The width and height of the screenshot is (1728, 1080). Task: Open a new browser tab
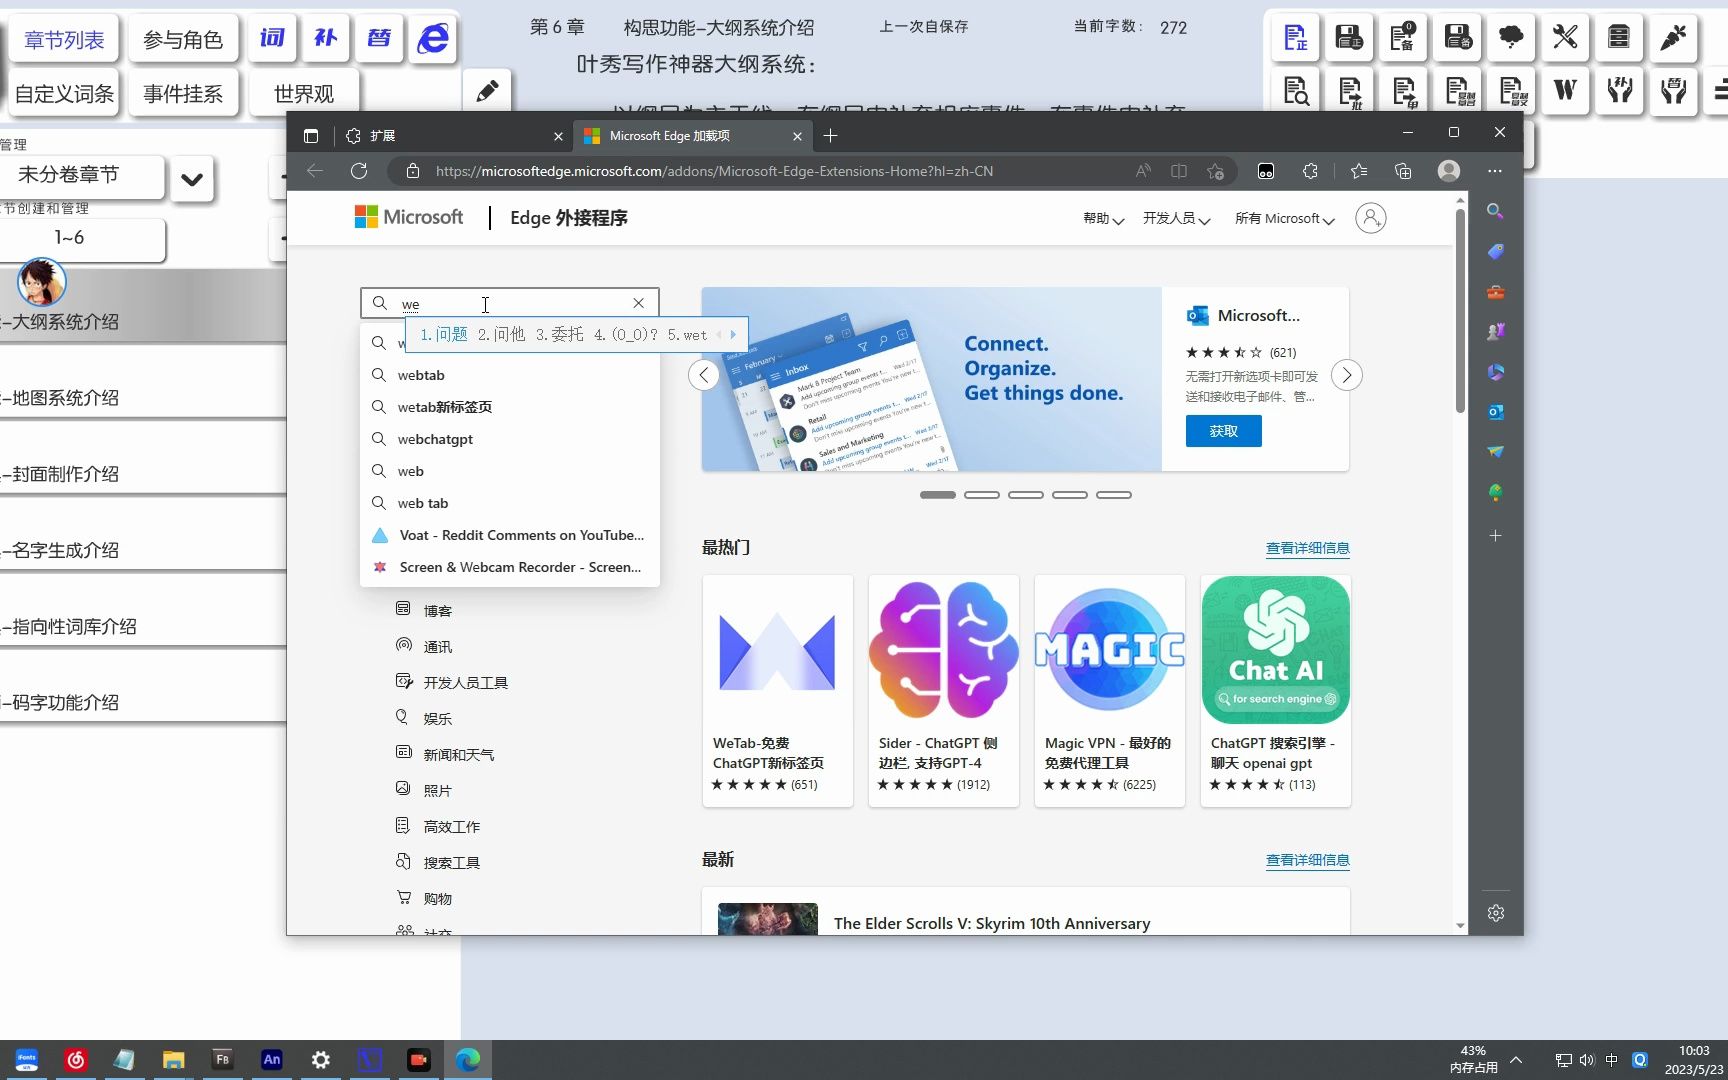coord(830,136)
